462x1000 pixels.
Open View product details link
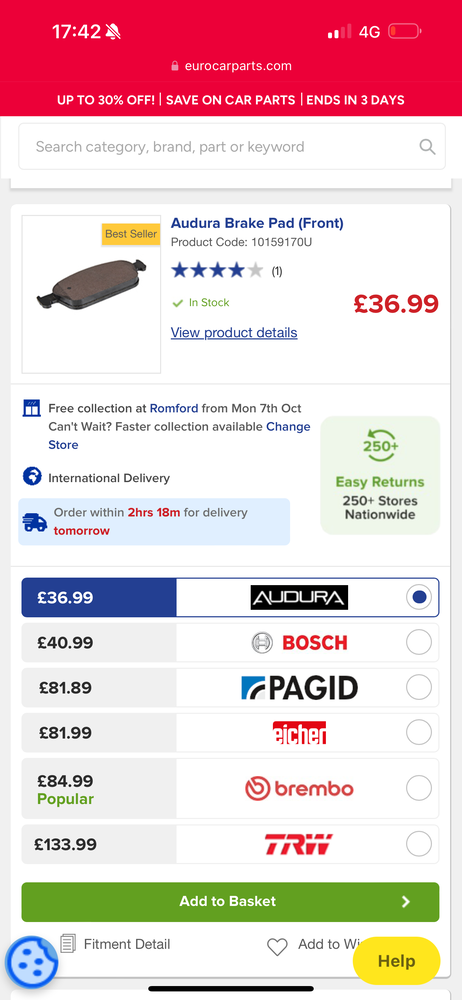(x=234, y=333)
